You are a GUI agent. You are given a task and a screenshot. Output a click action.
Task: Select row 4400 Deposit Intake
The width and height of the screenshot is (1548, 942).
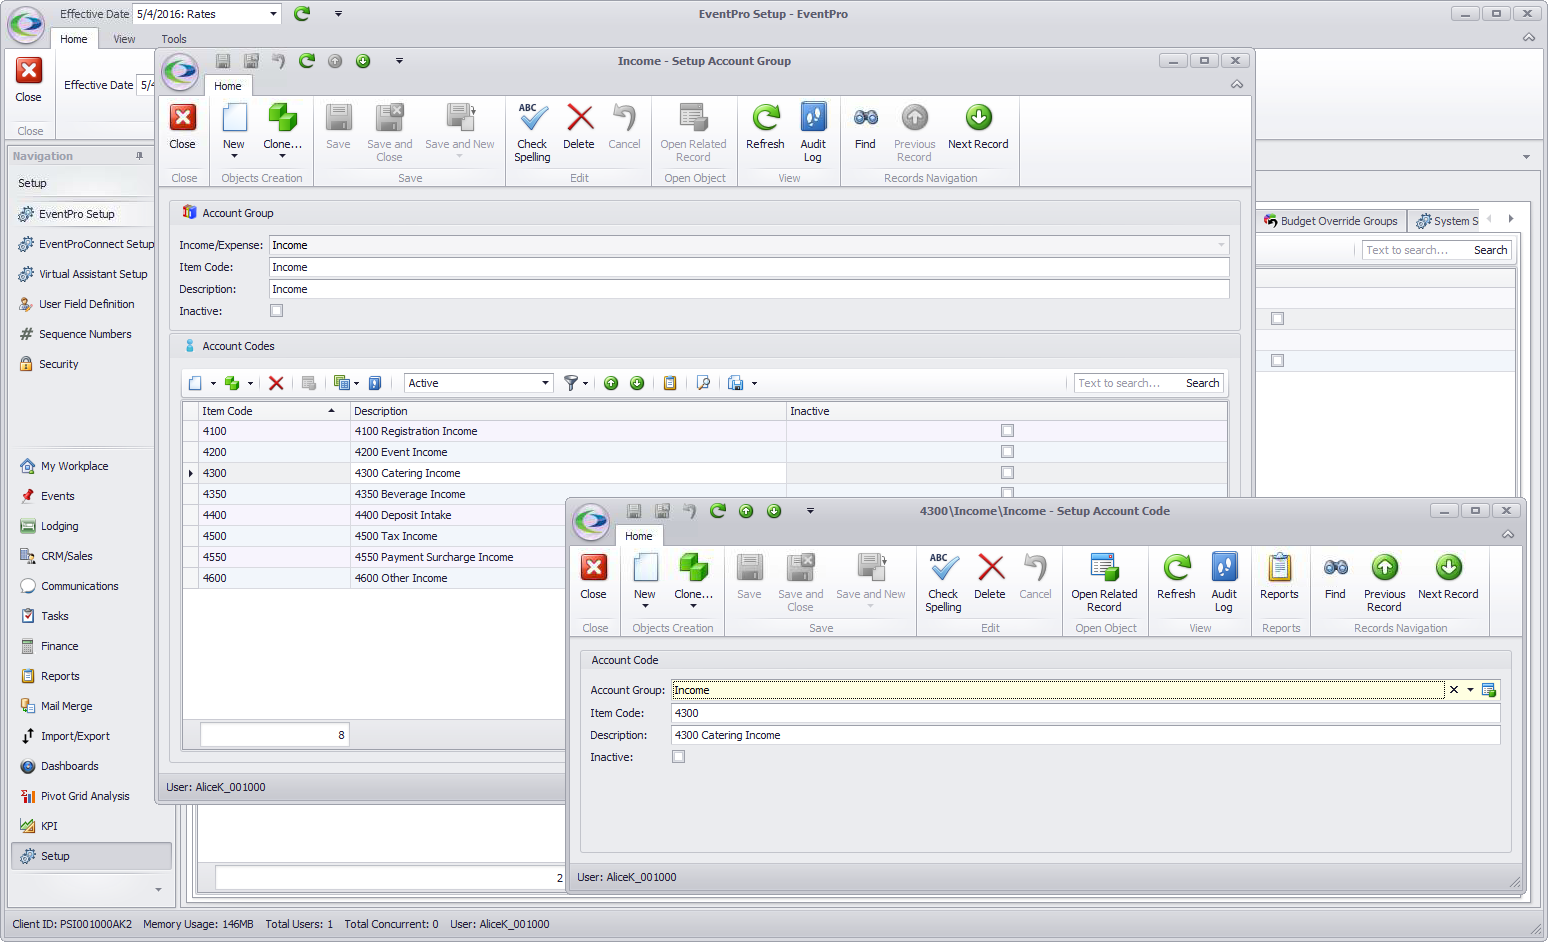(x=374, y=515)
